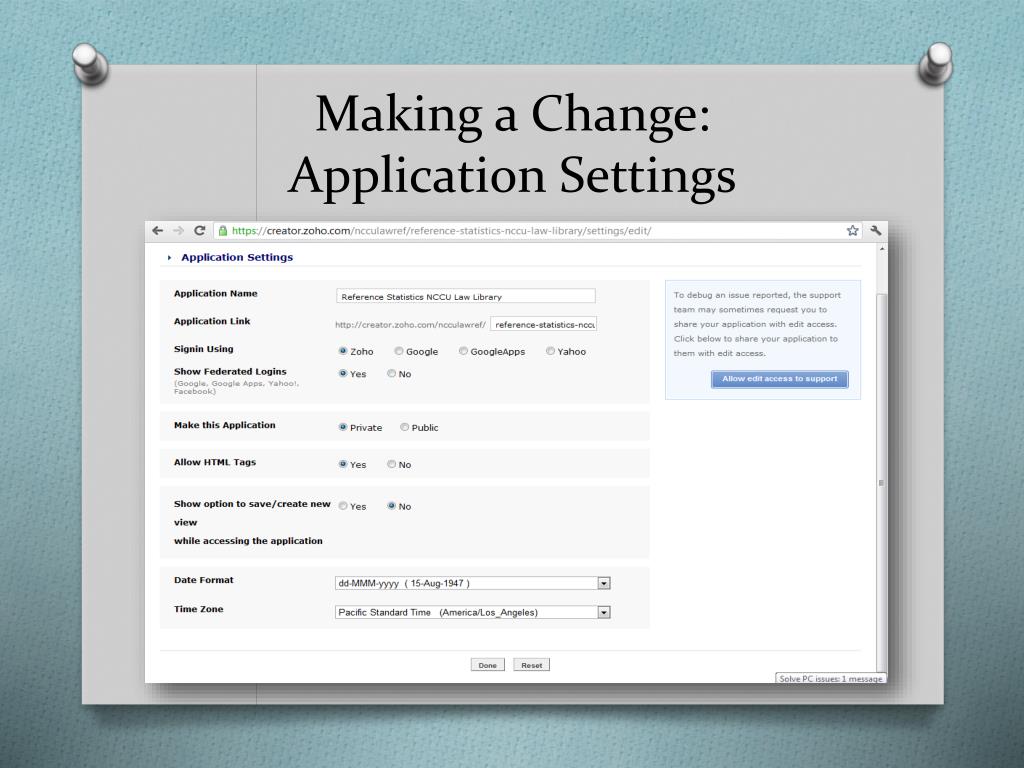Select Zoho as signin method
The width and height of the screenshot is (1024, 768).
[x=343, y=351]
